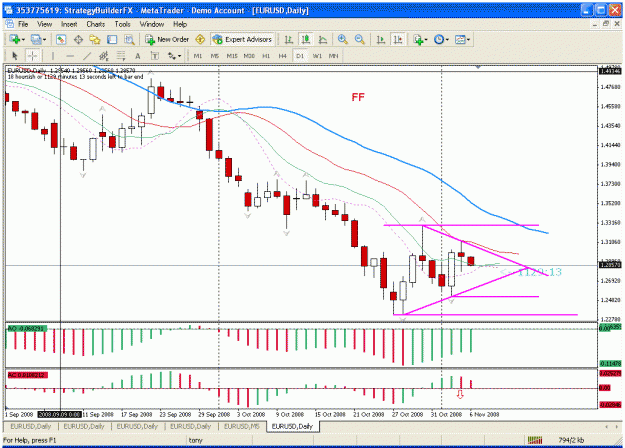
Task: Pick the horizontal line drawing tool
Action: click(70, 56)
